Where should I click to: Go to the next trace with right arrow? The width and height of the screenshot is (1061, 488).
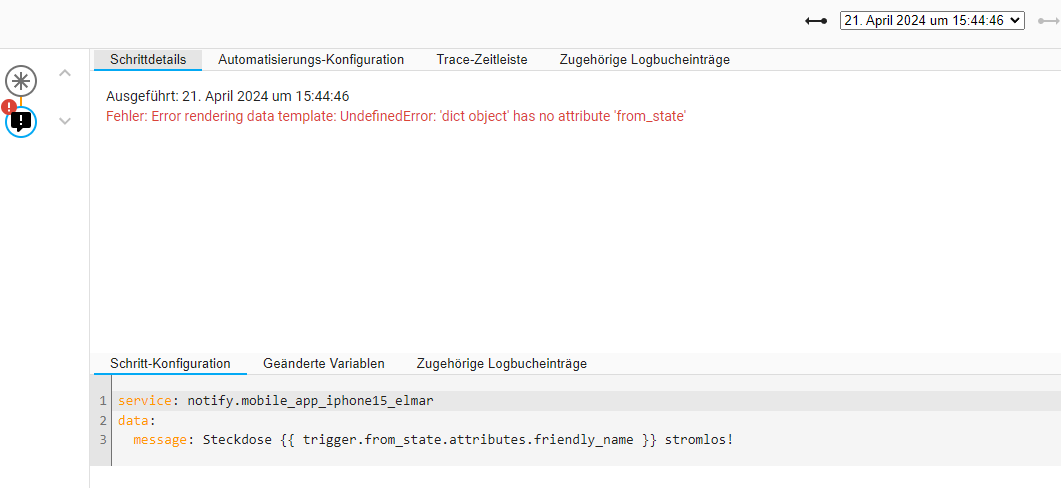1047,20
